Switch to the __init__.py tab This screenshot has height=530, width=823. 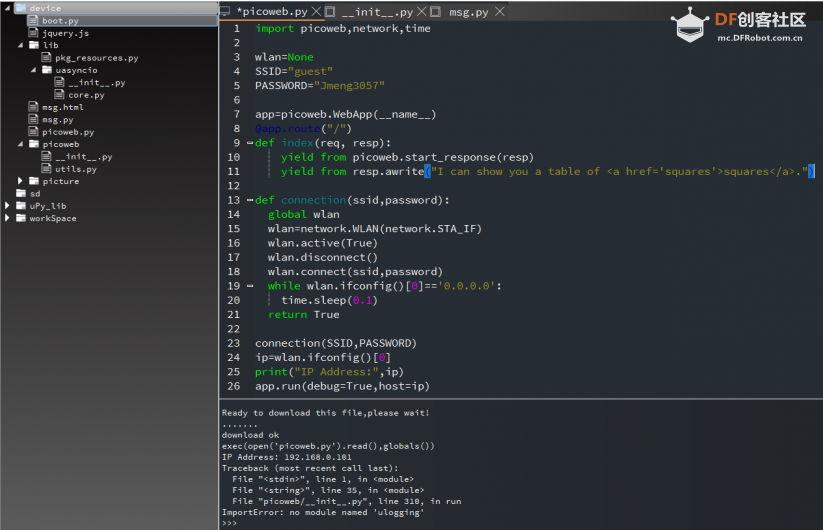tap(376, 12)
